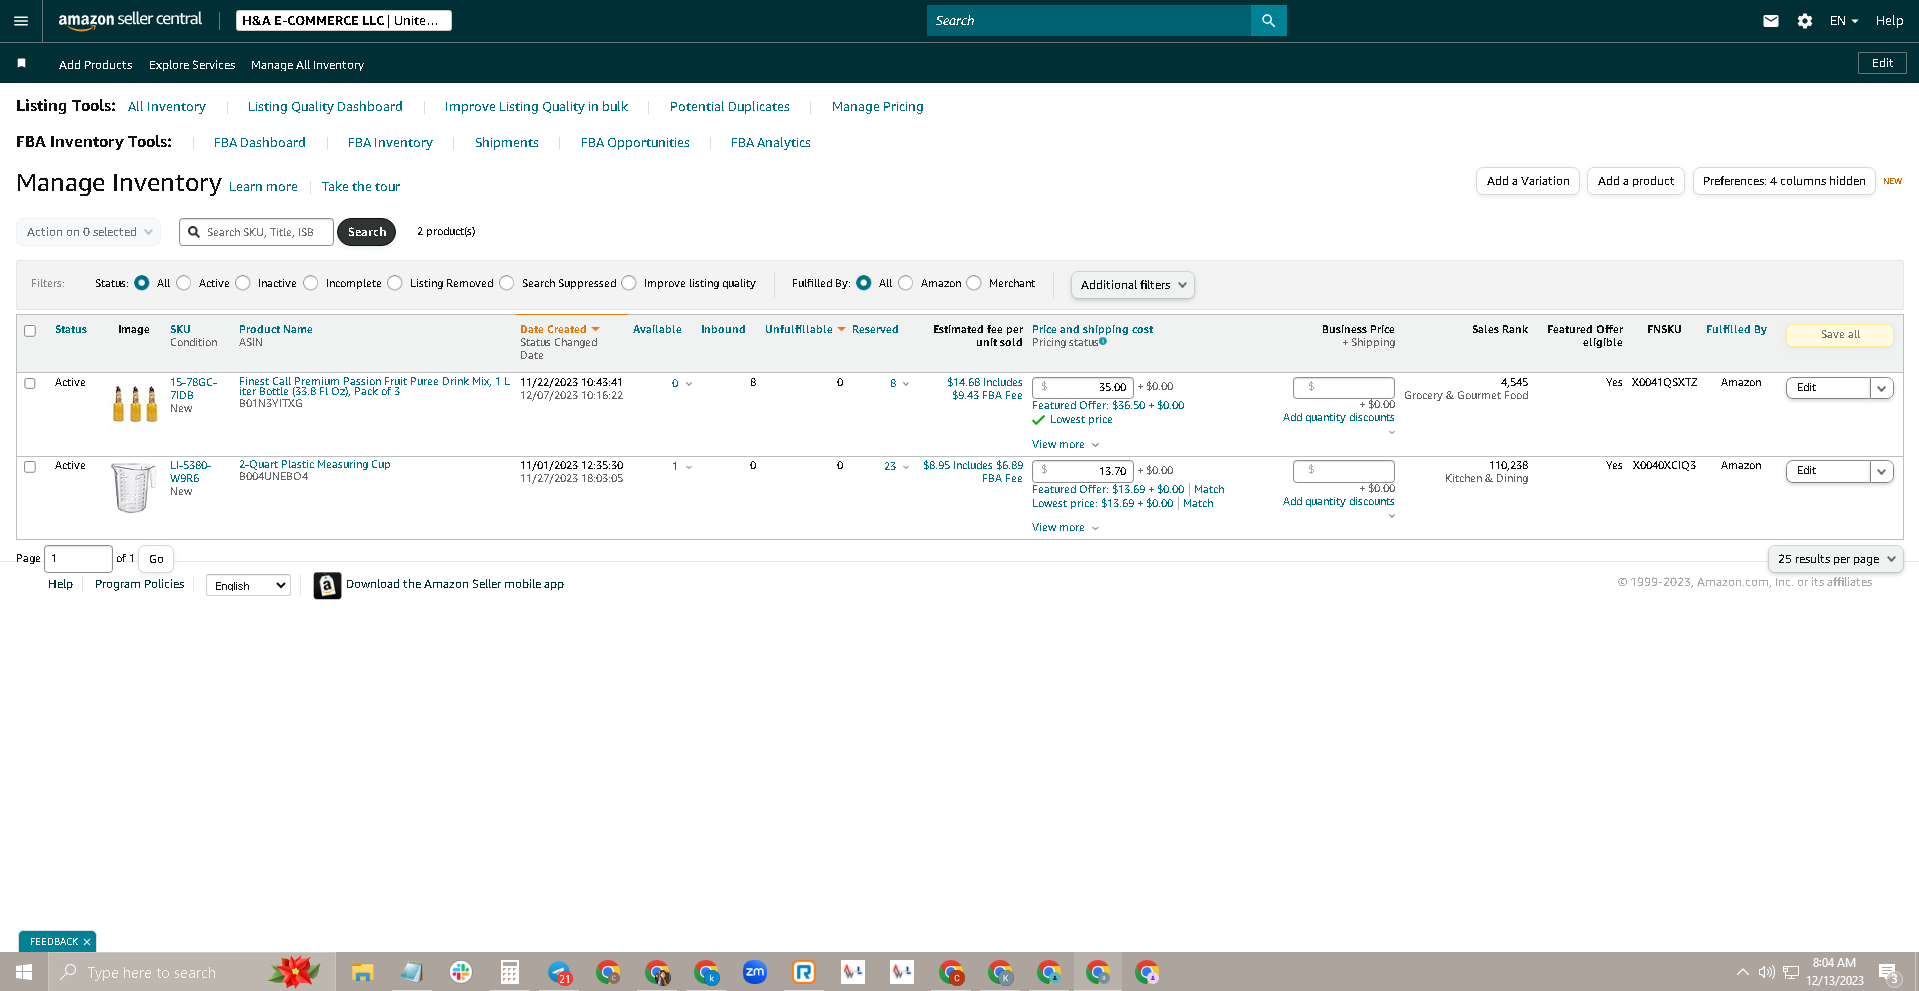Viewport: 1919px width, 991px height.
Task: Click the bookmark flag icon in shortcuts bar
Action: pos(21,63)
